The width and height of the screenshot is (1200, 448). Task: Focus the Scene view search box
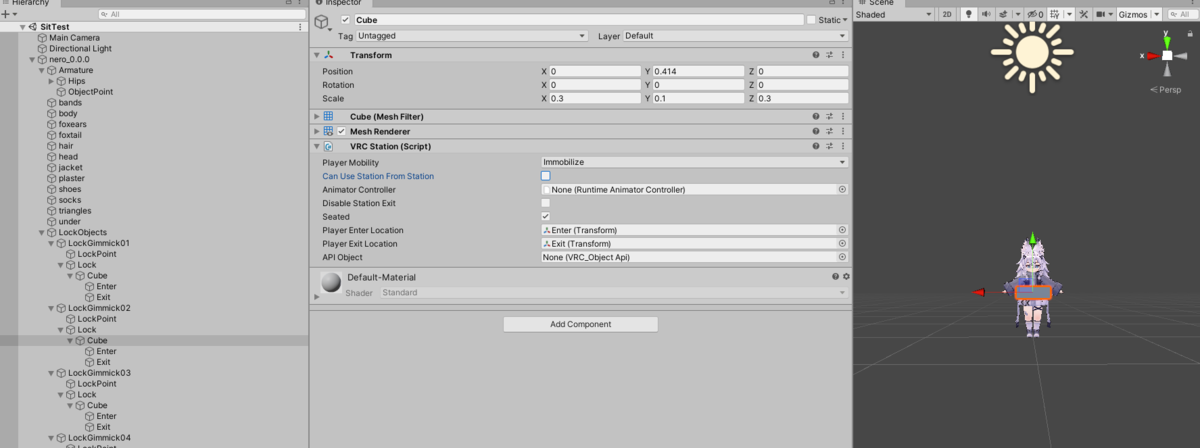click(x=1182, y=14)
